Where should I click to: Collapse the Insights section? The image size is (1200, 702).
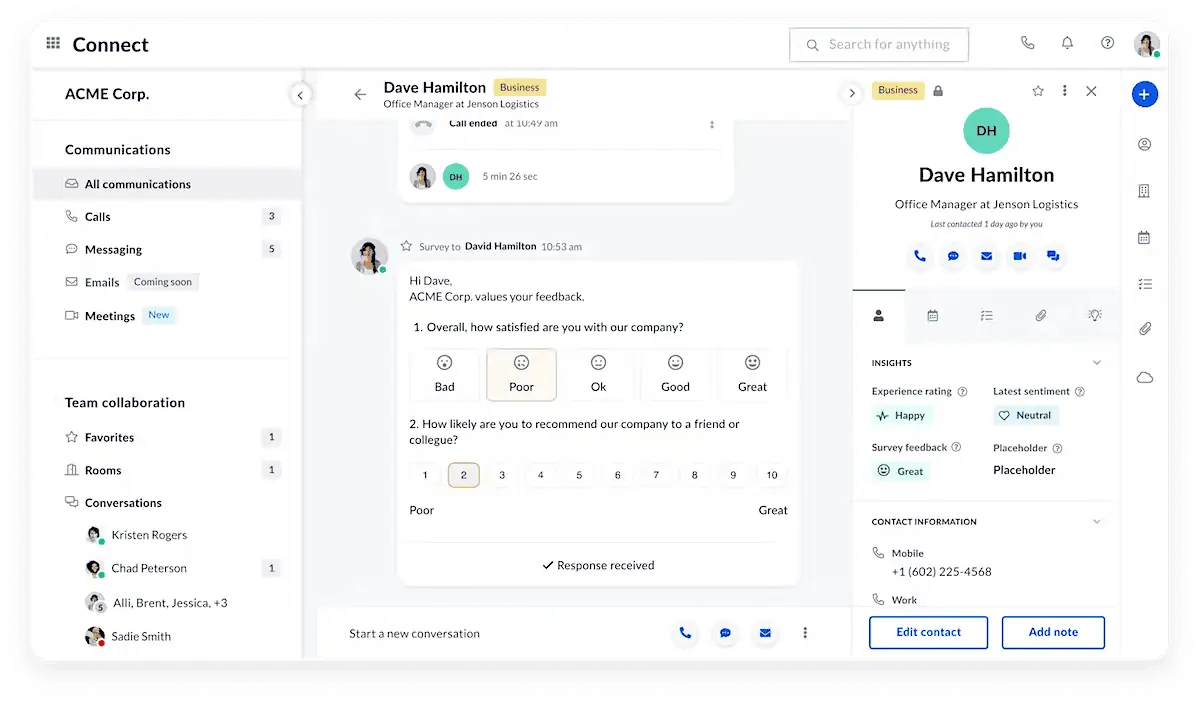click(1096, 363)
